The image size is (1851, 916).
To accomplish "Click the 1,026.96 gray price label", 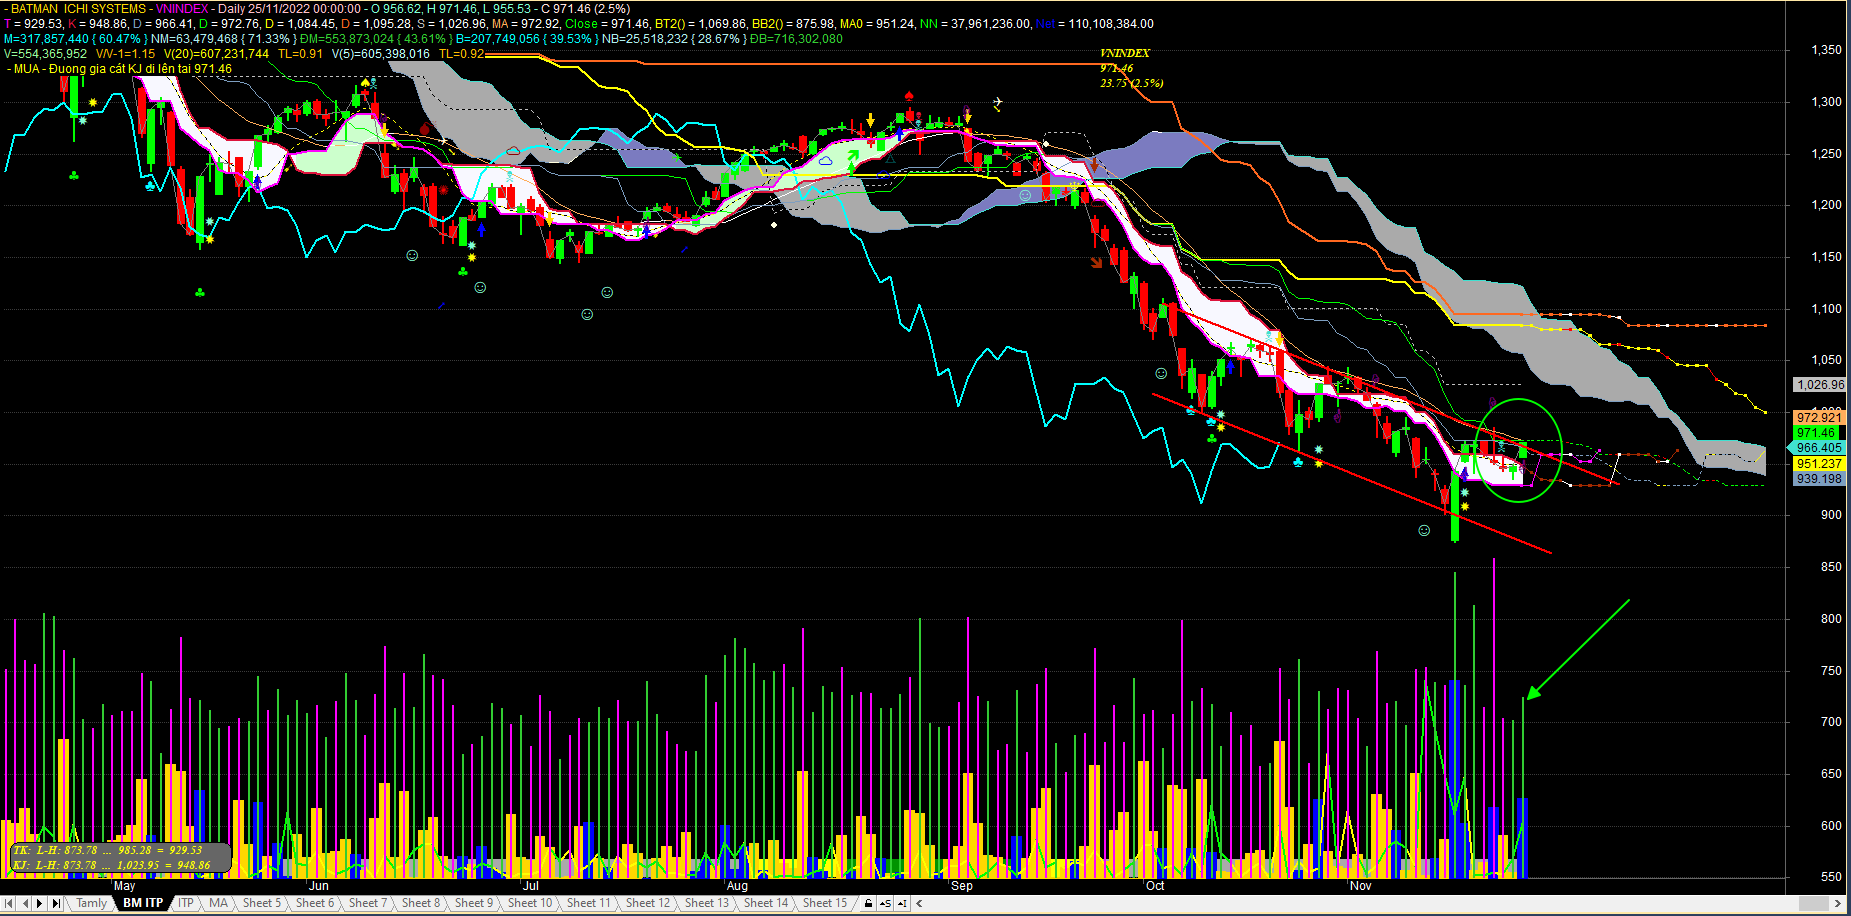I will click(1819, 385).
